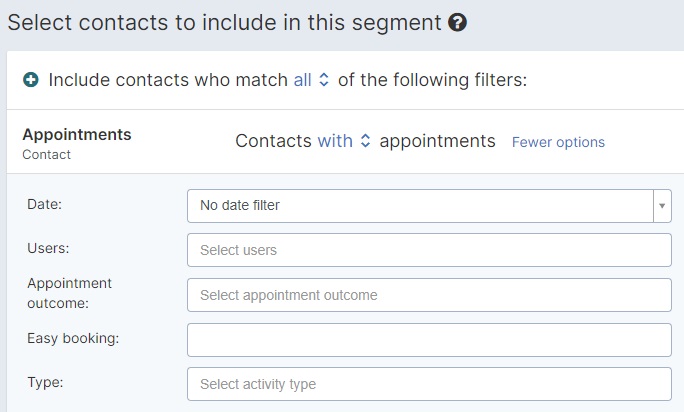Click the Appointment outcome label
Screen dimensions: 684x412
(69, 293)
